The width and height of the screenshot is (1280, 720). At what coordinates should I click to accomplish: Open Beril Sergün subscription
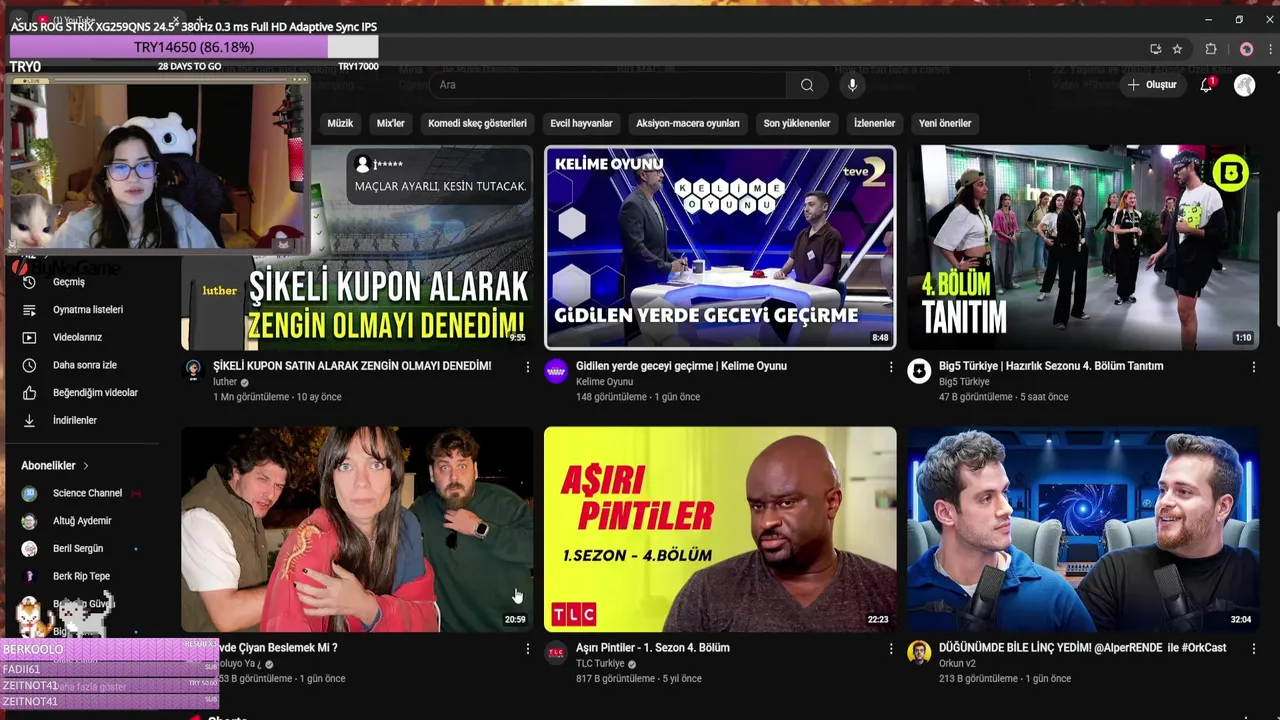coord(80,549)
